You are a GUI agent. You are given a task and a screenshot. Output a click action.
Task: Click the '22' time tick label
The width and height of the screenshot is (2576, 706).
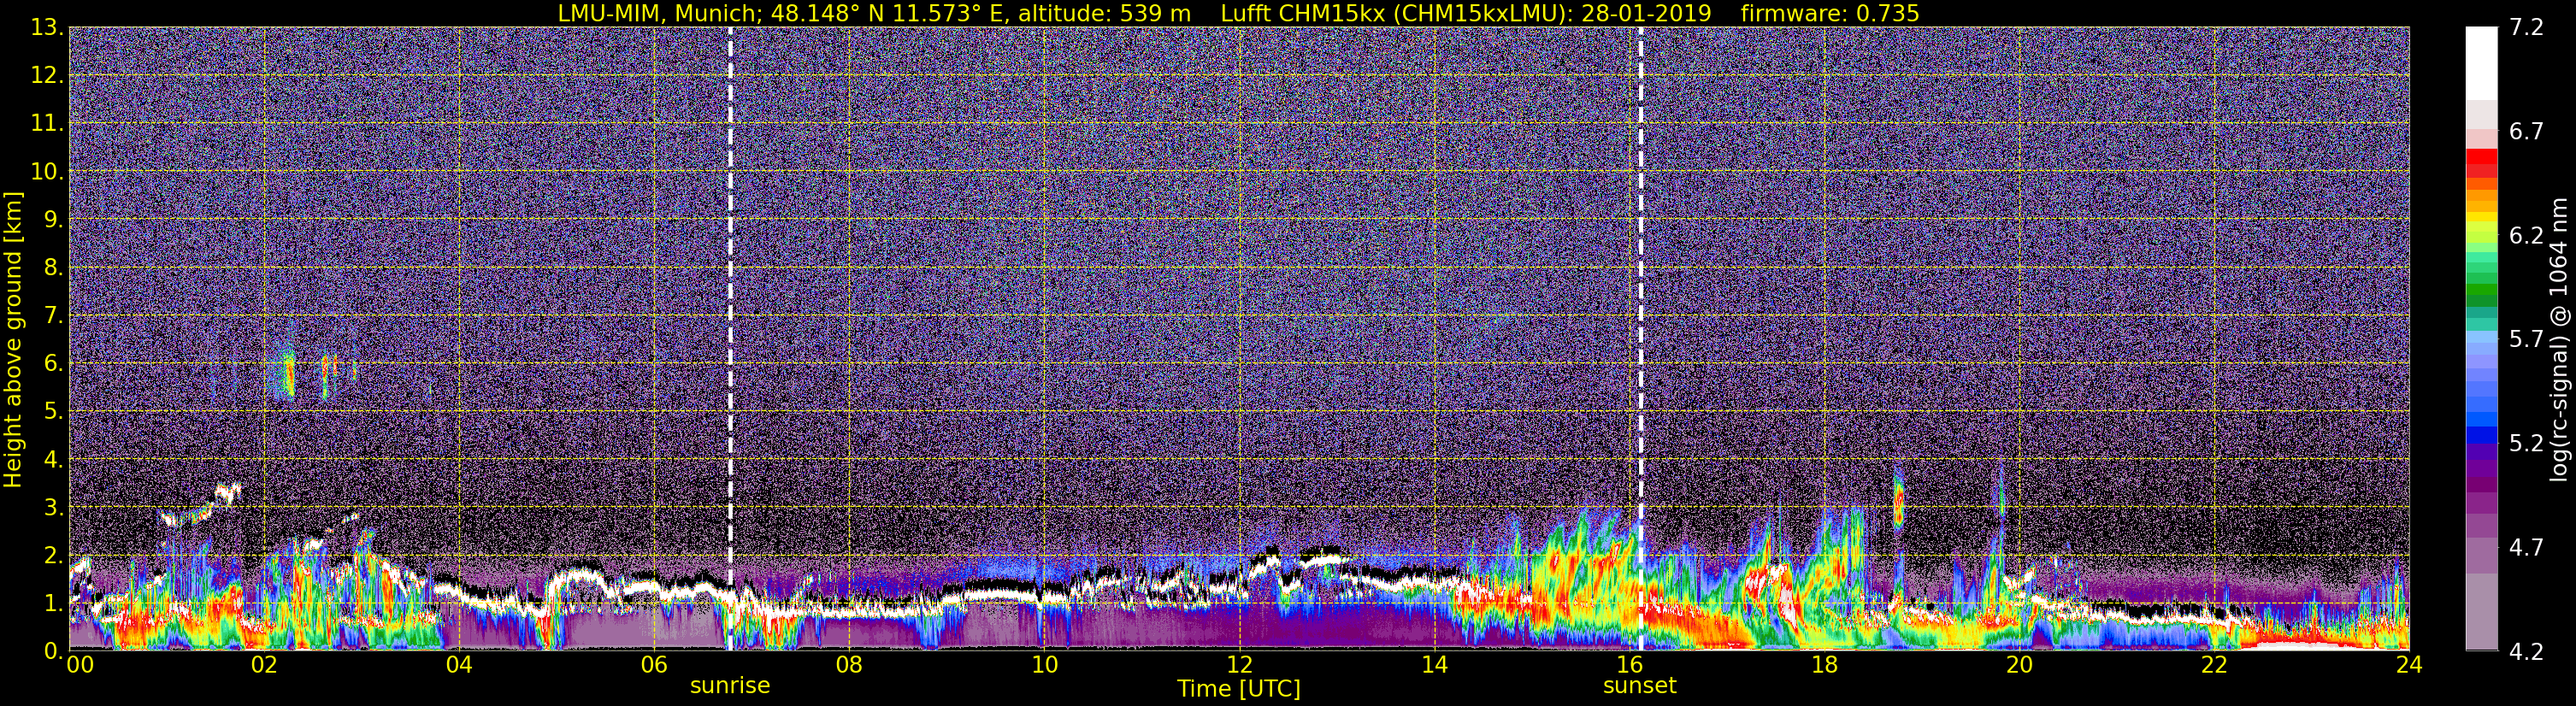2214,665
